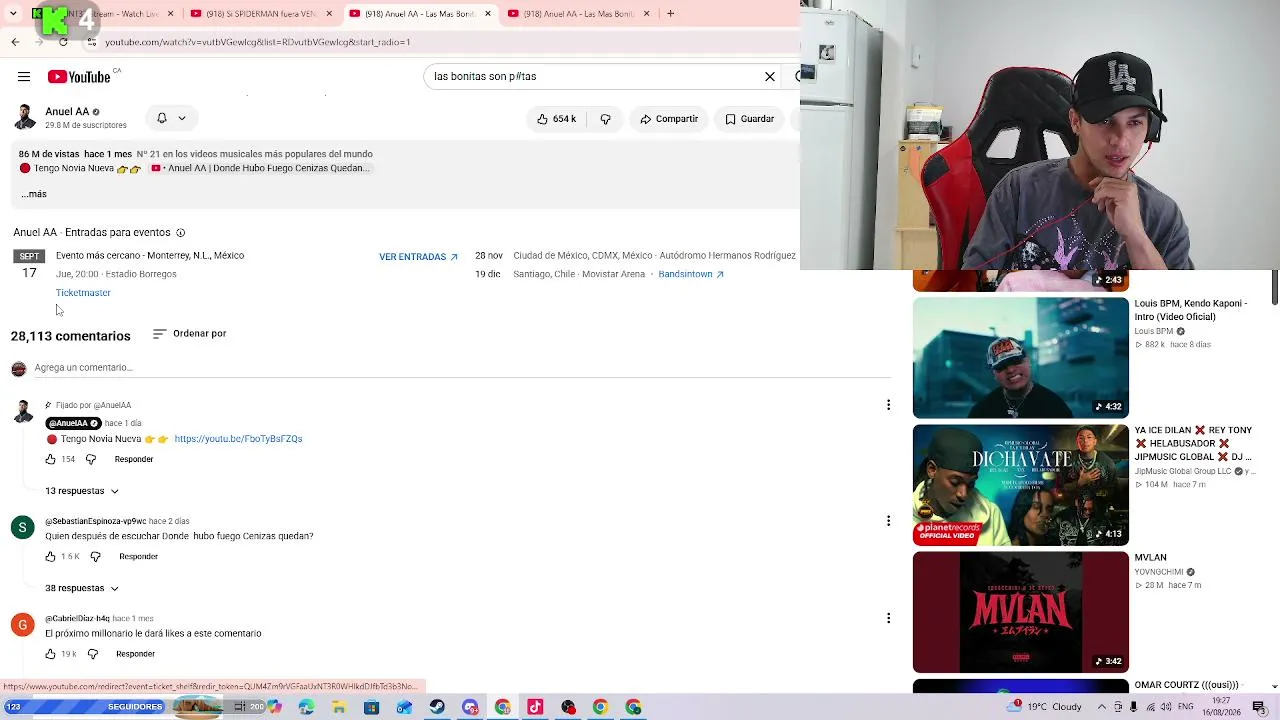Open the youtu.be link in pinned comment
The image size is (1280, 720).
(238, 439)
